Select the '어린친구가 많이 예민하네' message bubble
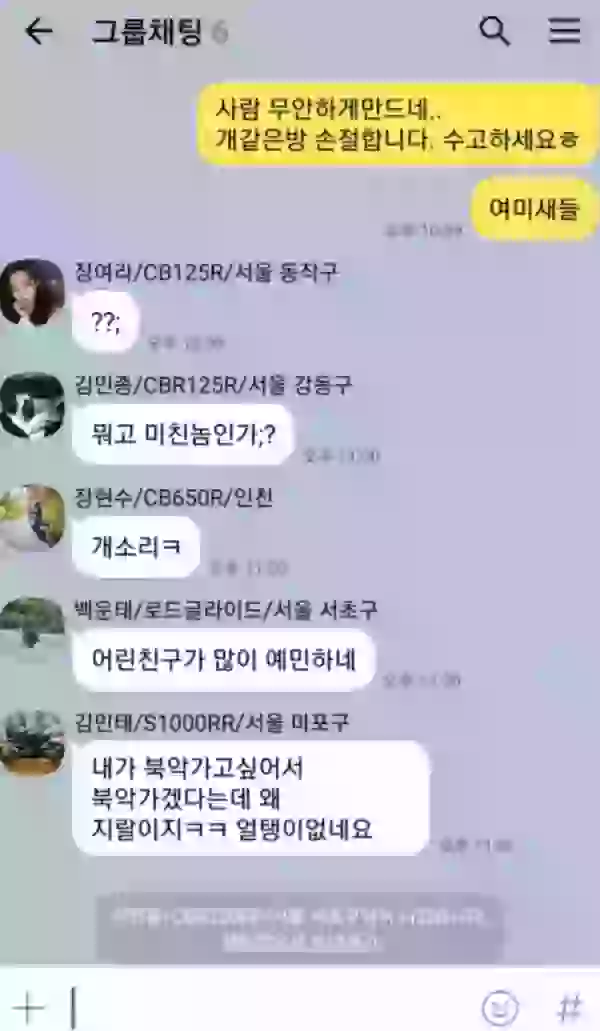This screenshot has height=1031, width=600. (x=223, y=659)
